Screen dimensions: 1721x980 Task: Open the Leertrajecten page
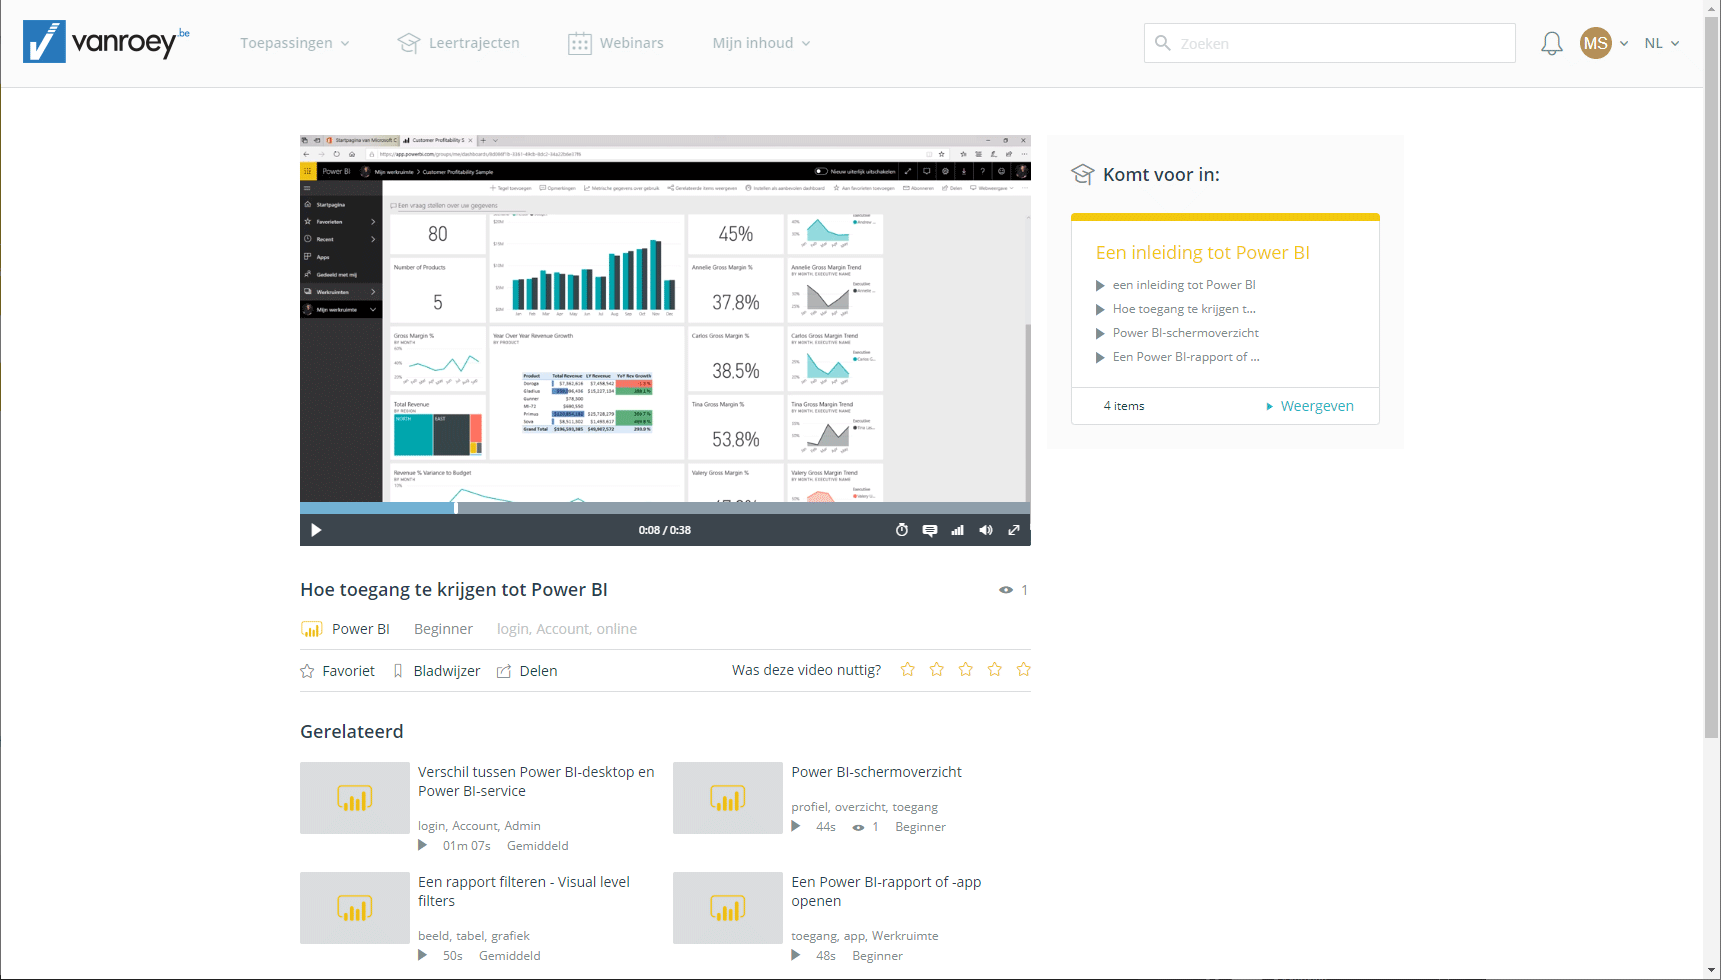coord(458,43)
